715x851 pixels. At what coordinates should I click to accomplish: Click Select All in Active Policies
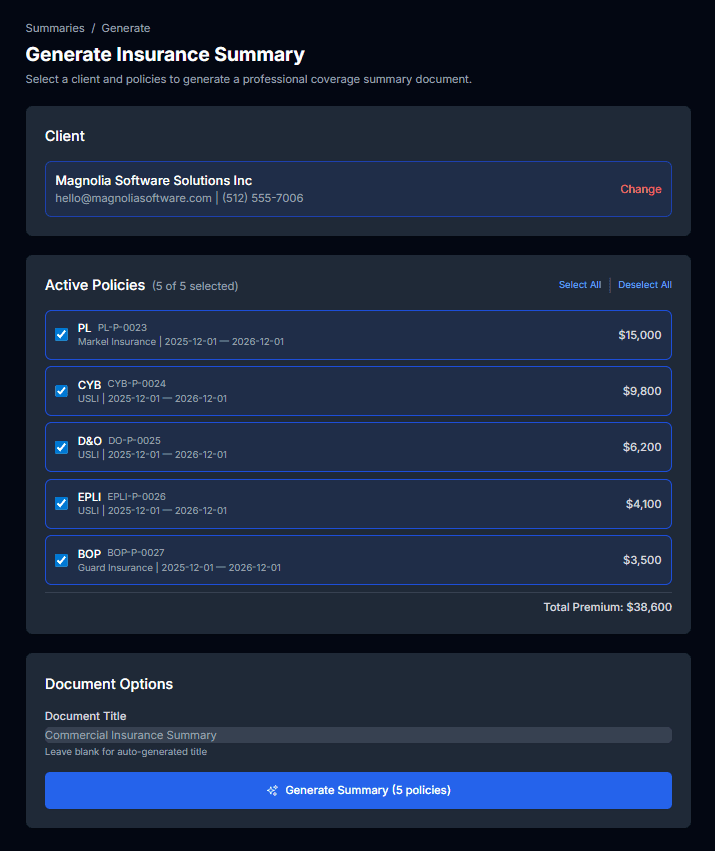[x=580, y=284]
